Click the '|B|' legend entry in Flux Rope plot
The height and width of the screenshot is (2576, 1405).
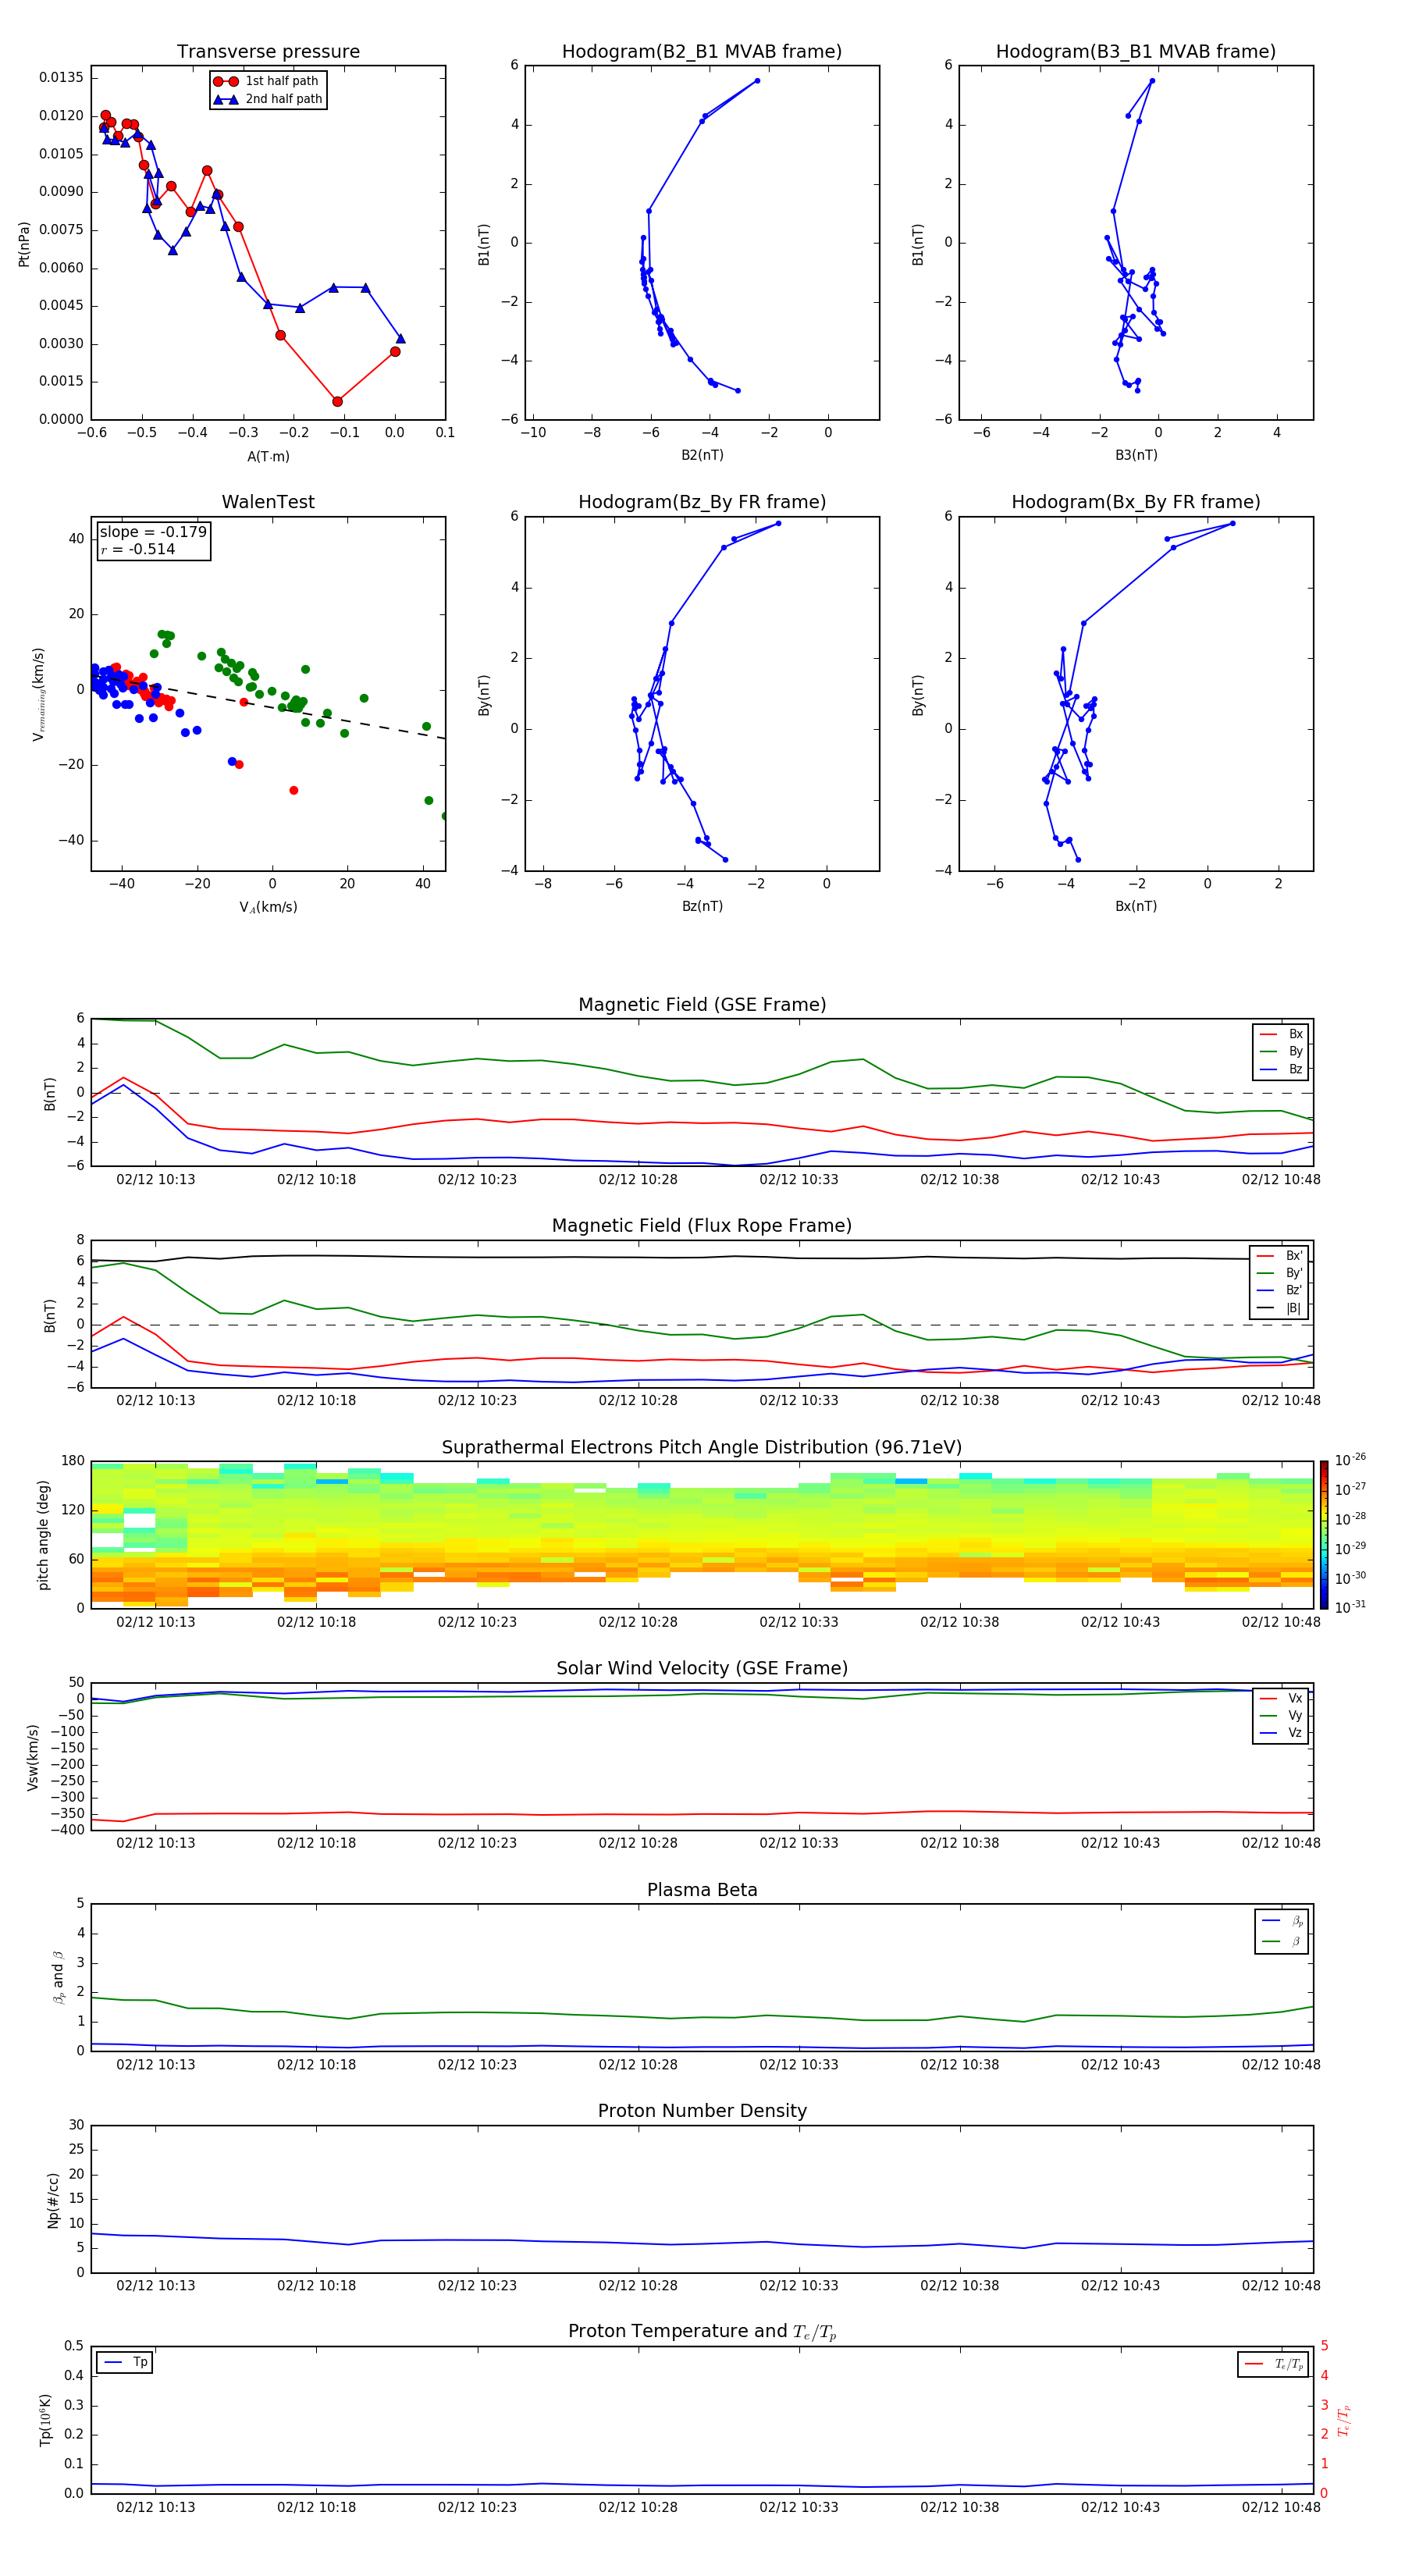1279,1309
